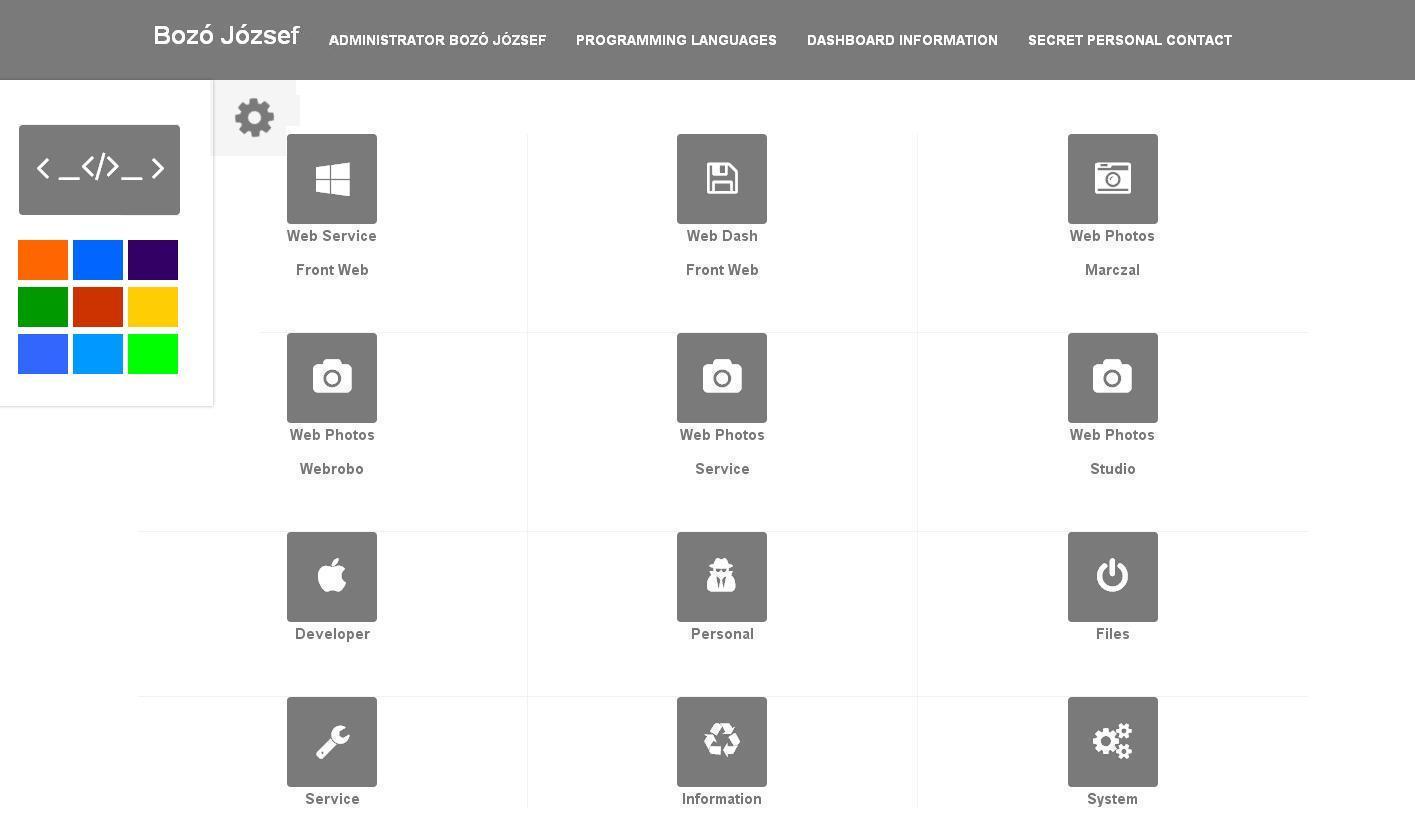
Task: Select the bright lime green swatch
Action: pos(153,354)
